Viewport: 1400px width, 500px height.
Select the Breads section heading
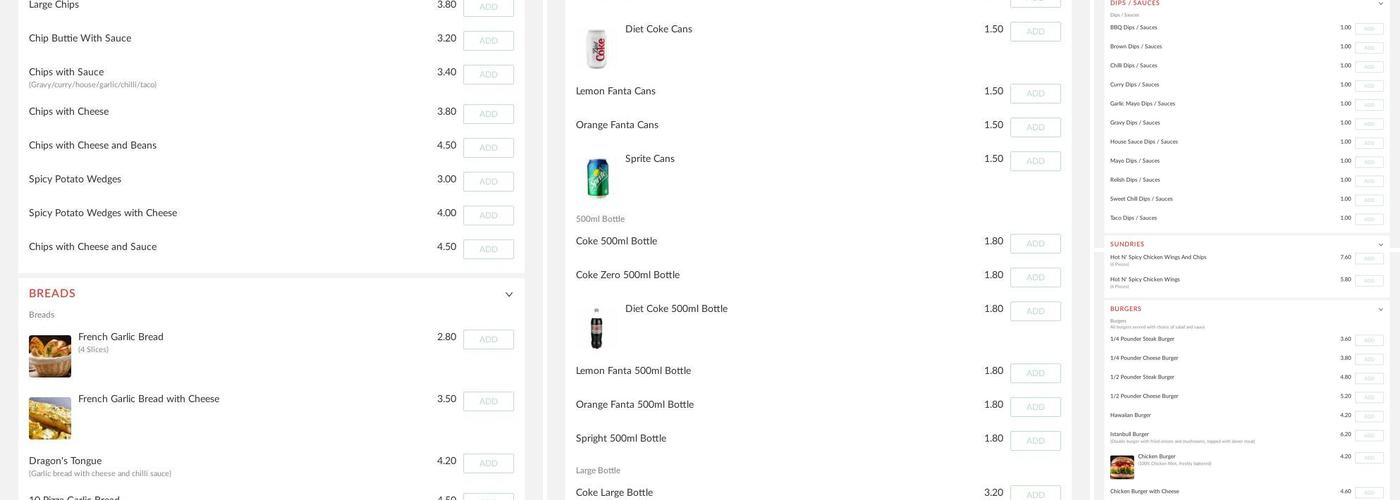(x=52, y=294)
